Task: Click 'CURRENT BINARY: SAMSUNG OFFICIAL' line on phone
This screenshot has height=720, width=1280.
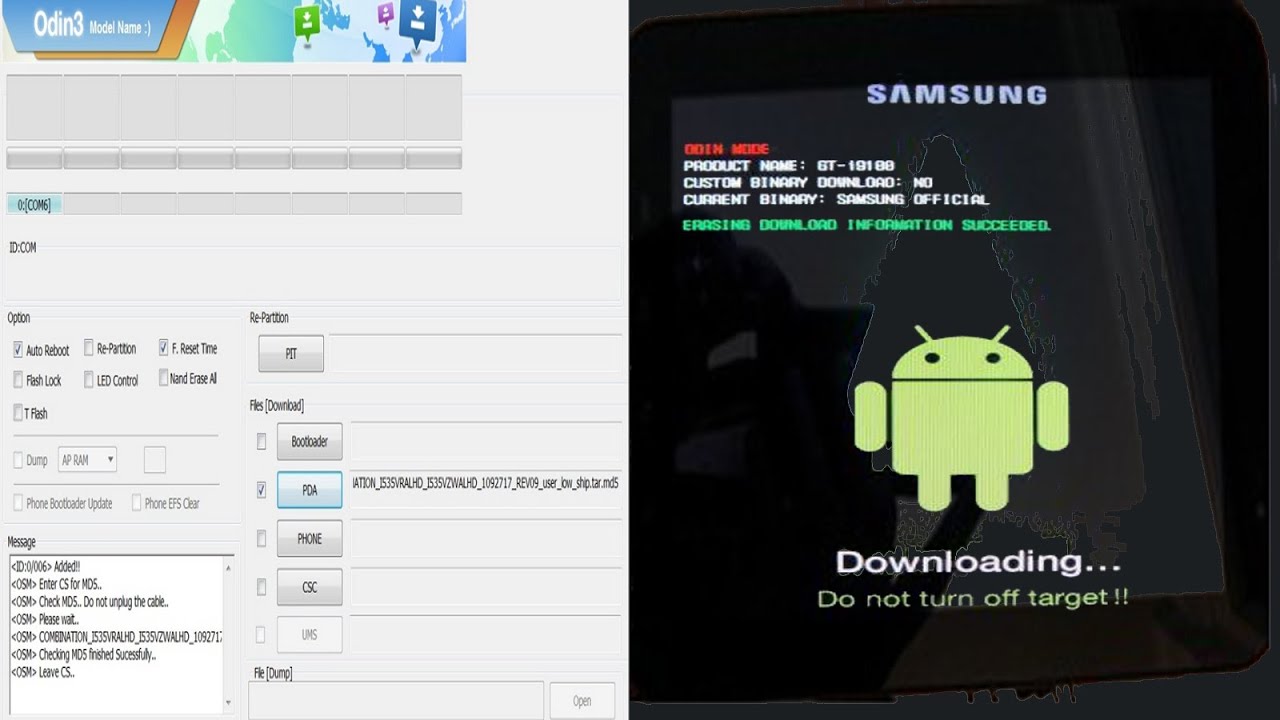Action: (836, 200)
